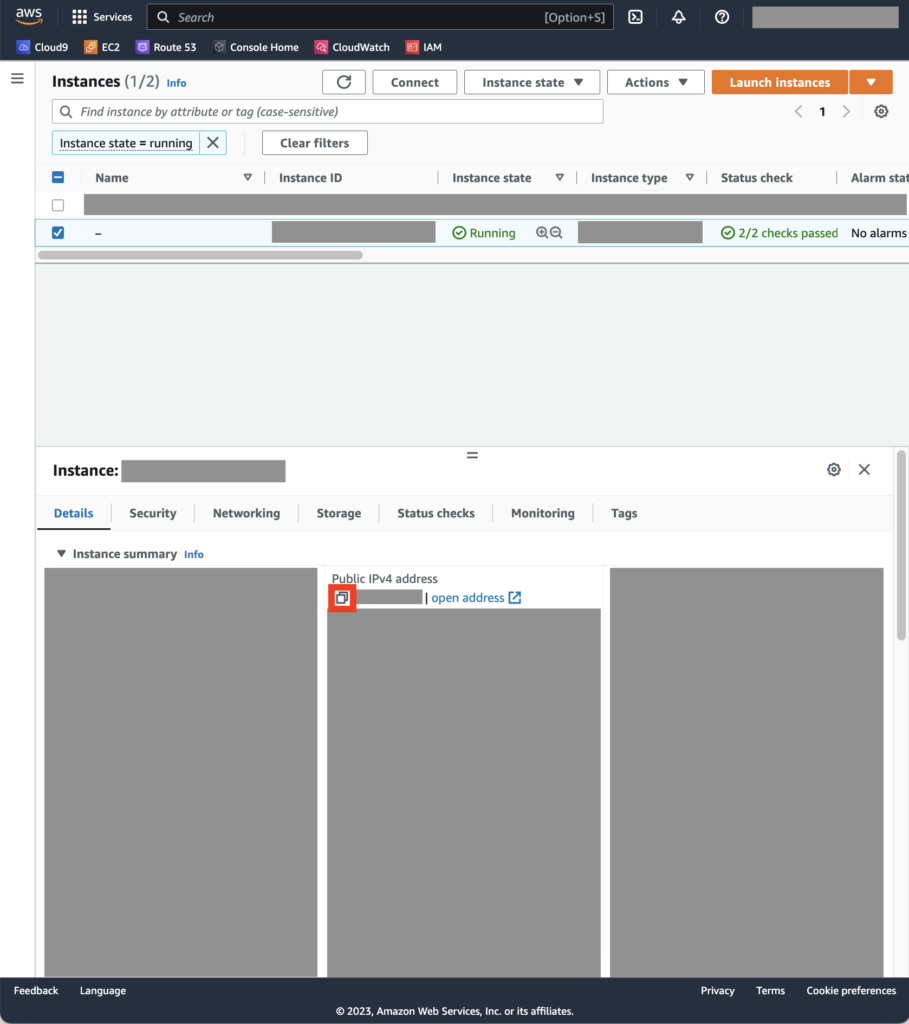
Task: Open instances table preferences gear
Action: coord(881,112)
